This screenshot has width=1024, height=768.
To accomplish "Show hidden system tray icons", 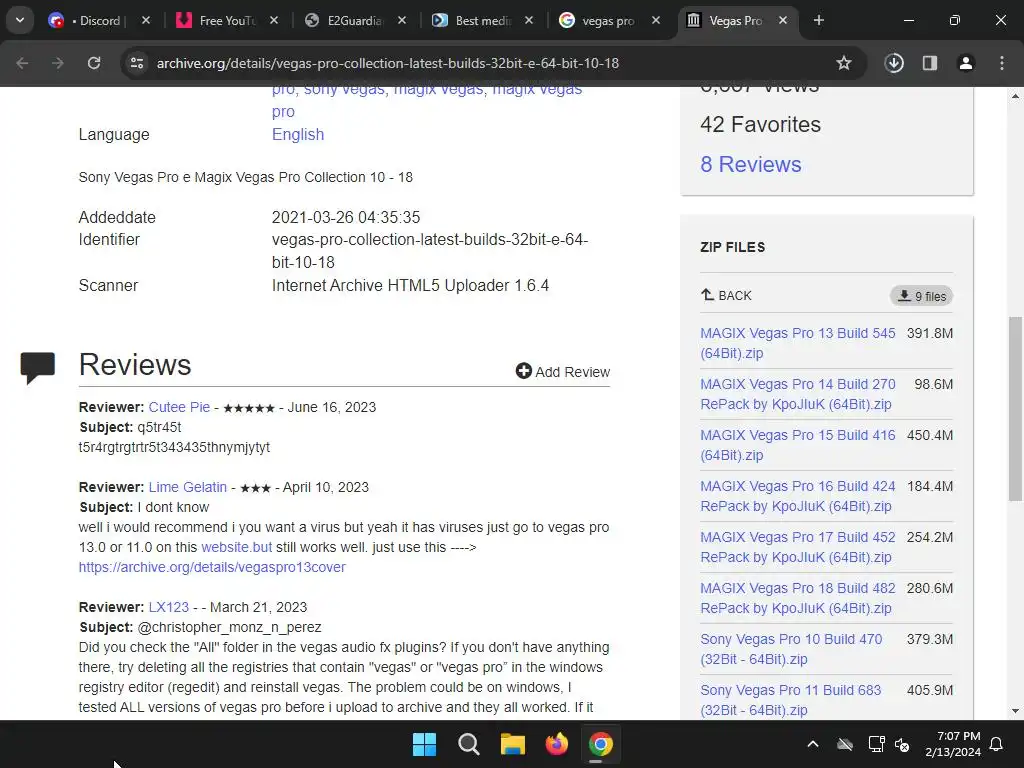I will (813, 744).
